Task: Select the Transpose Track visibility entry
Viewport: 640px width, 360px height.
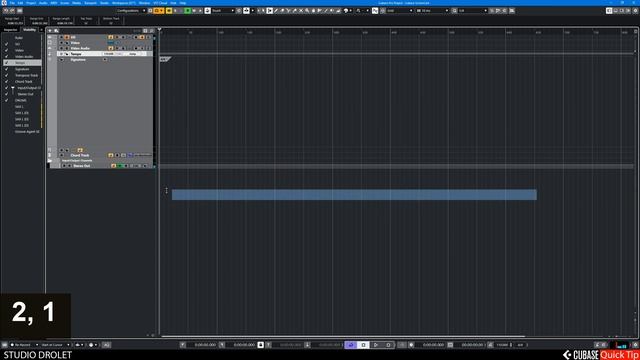Action: tap(26, 76)
